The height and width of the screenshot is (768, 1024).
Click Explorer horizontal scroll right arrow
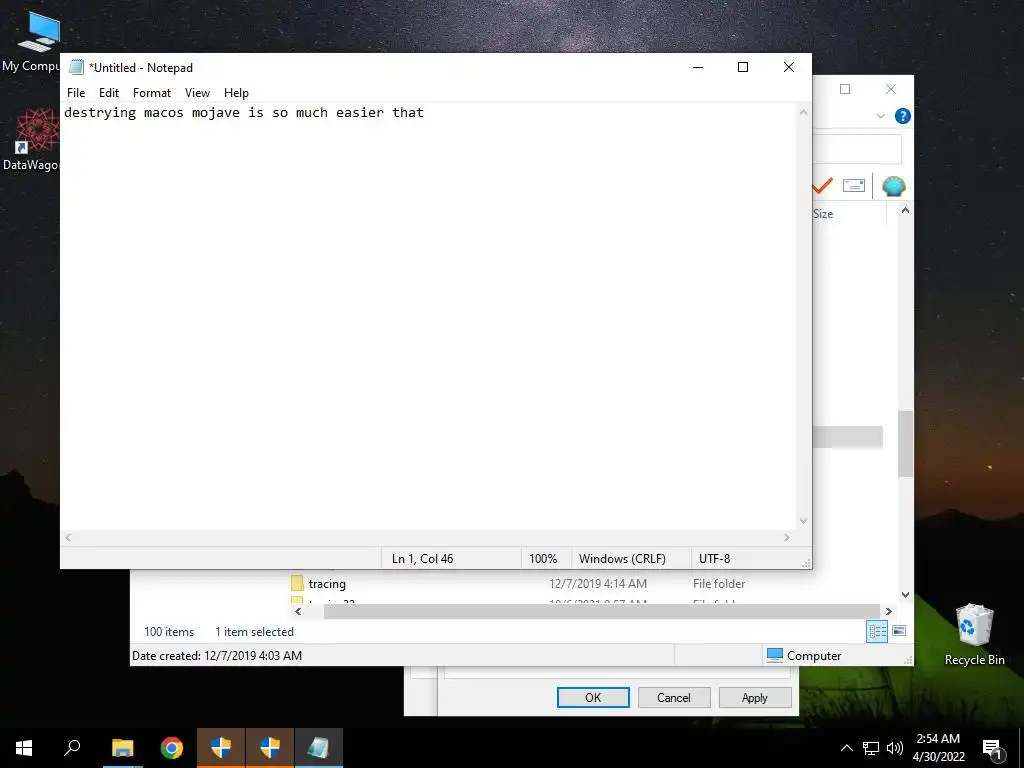[x=888, y=611]
